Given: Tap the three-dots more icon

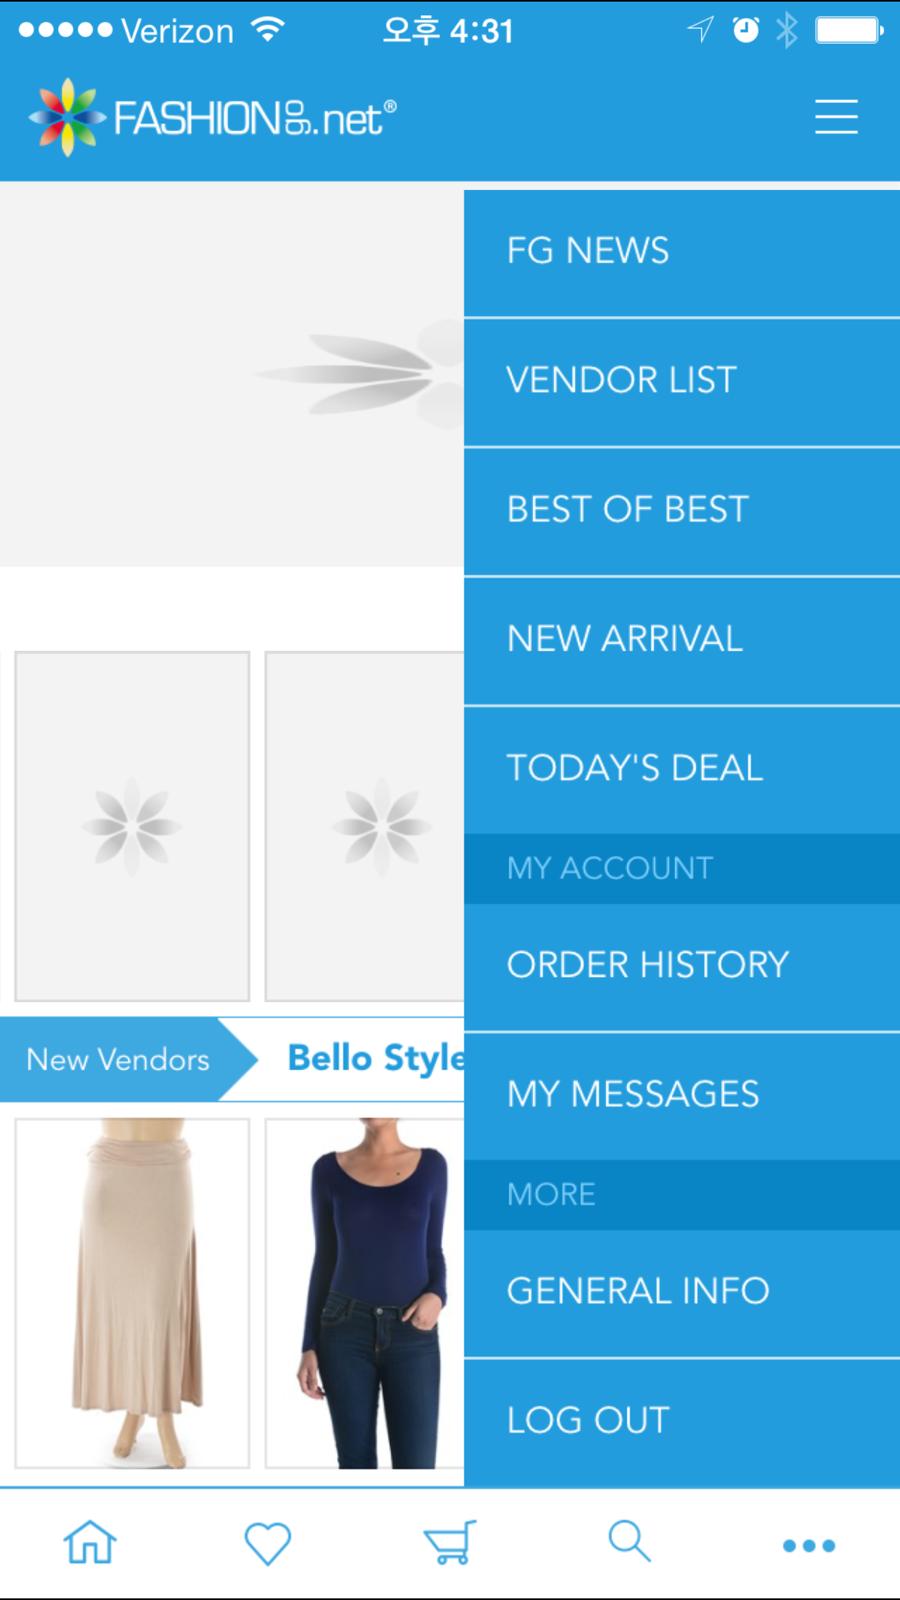Looking at the screenshot, I should (x=809, y=1546).
